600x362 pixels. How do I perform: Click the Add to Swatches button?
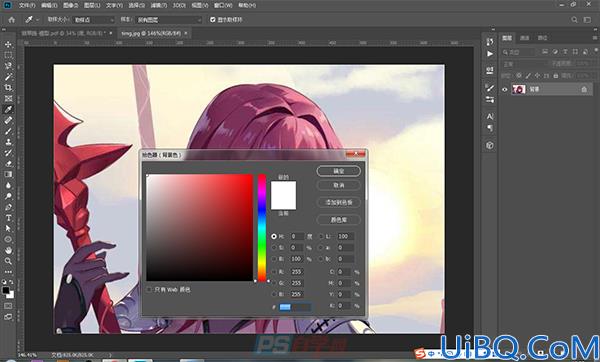click(x=339, y=202)
